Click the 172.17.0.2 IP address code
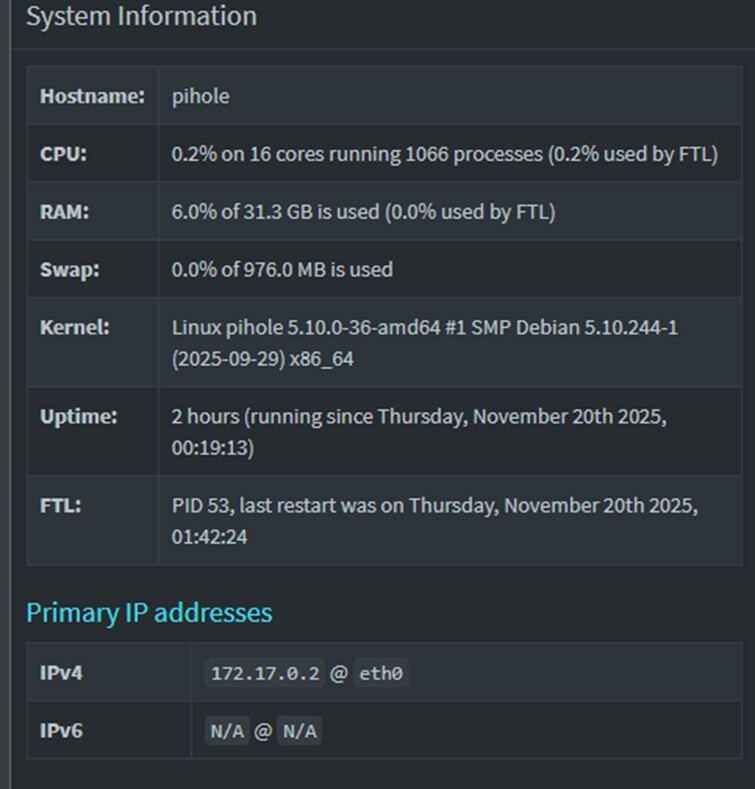 pyautogui.click(x=265, y=674)
